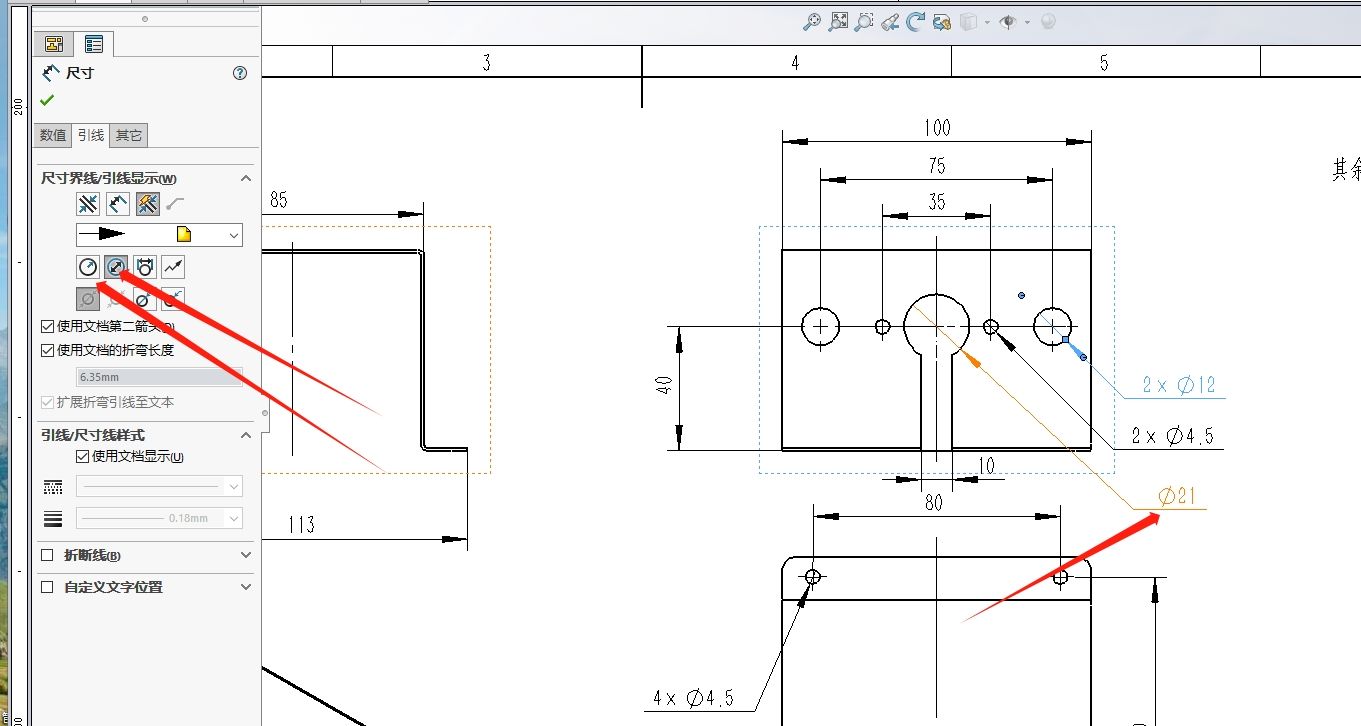Uncheck 使用文档的折弯长度 checkbox
The image size is (1361, 726).
[47, 350]
